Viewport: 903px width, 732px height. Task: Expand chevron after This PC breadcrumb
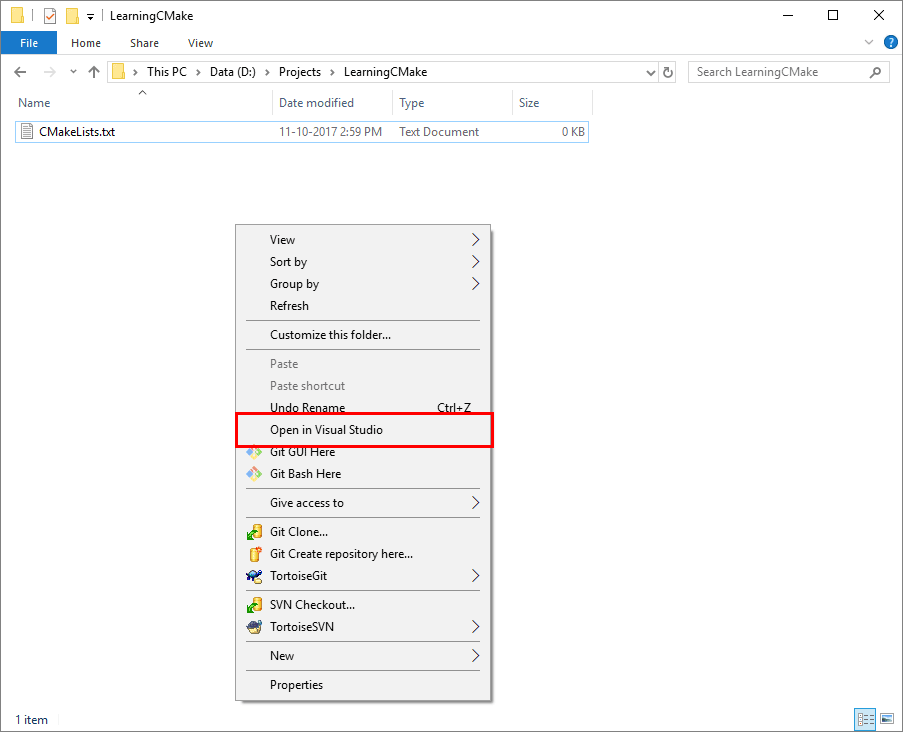coord(198,73)
